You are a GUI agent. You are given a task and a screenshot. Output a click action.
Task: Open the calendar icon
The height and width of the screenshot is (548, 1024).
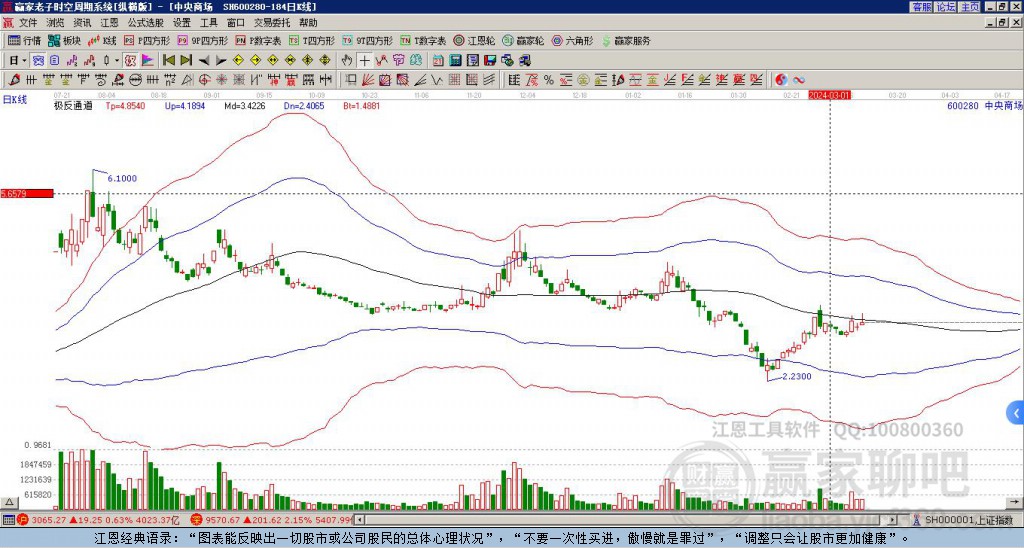point(438,61)
